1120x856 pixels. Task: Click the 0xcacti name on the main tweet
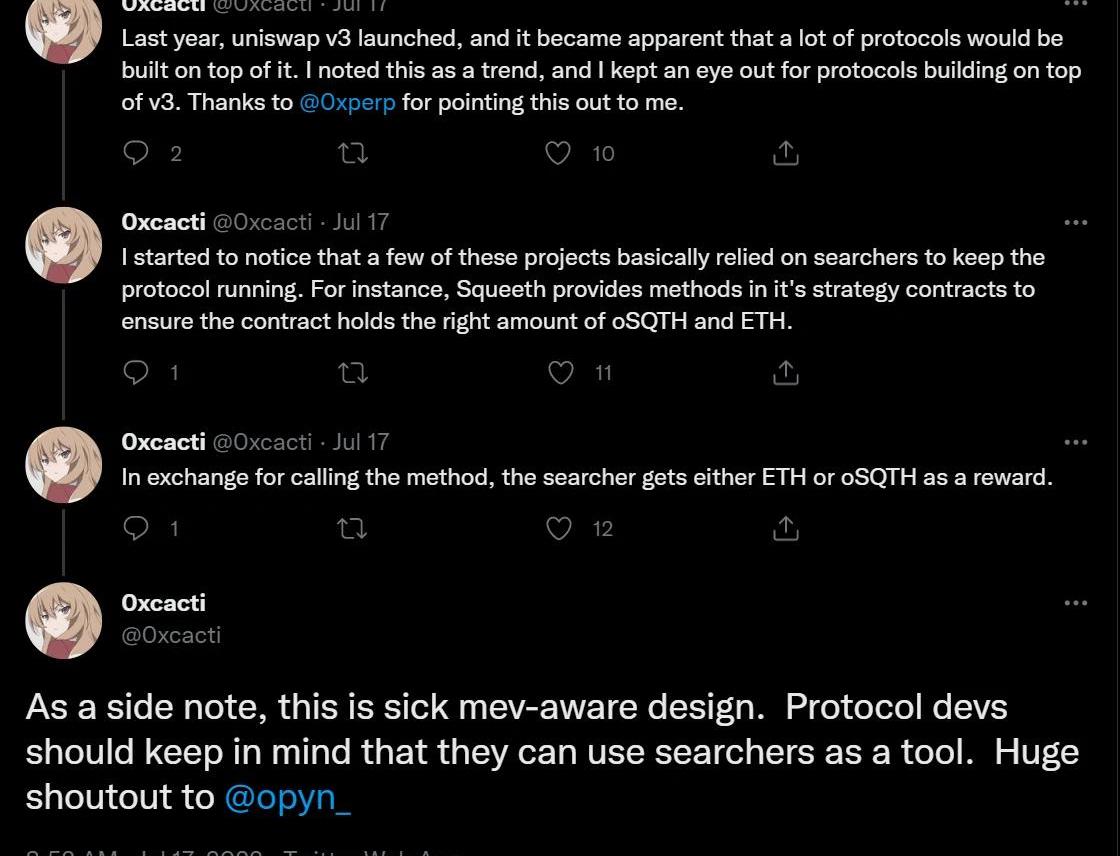[x=163, y=603]
